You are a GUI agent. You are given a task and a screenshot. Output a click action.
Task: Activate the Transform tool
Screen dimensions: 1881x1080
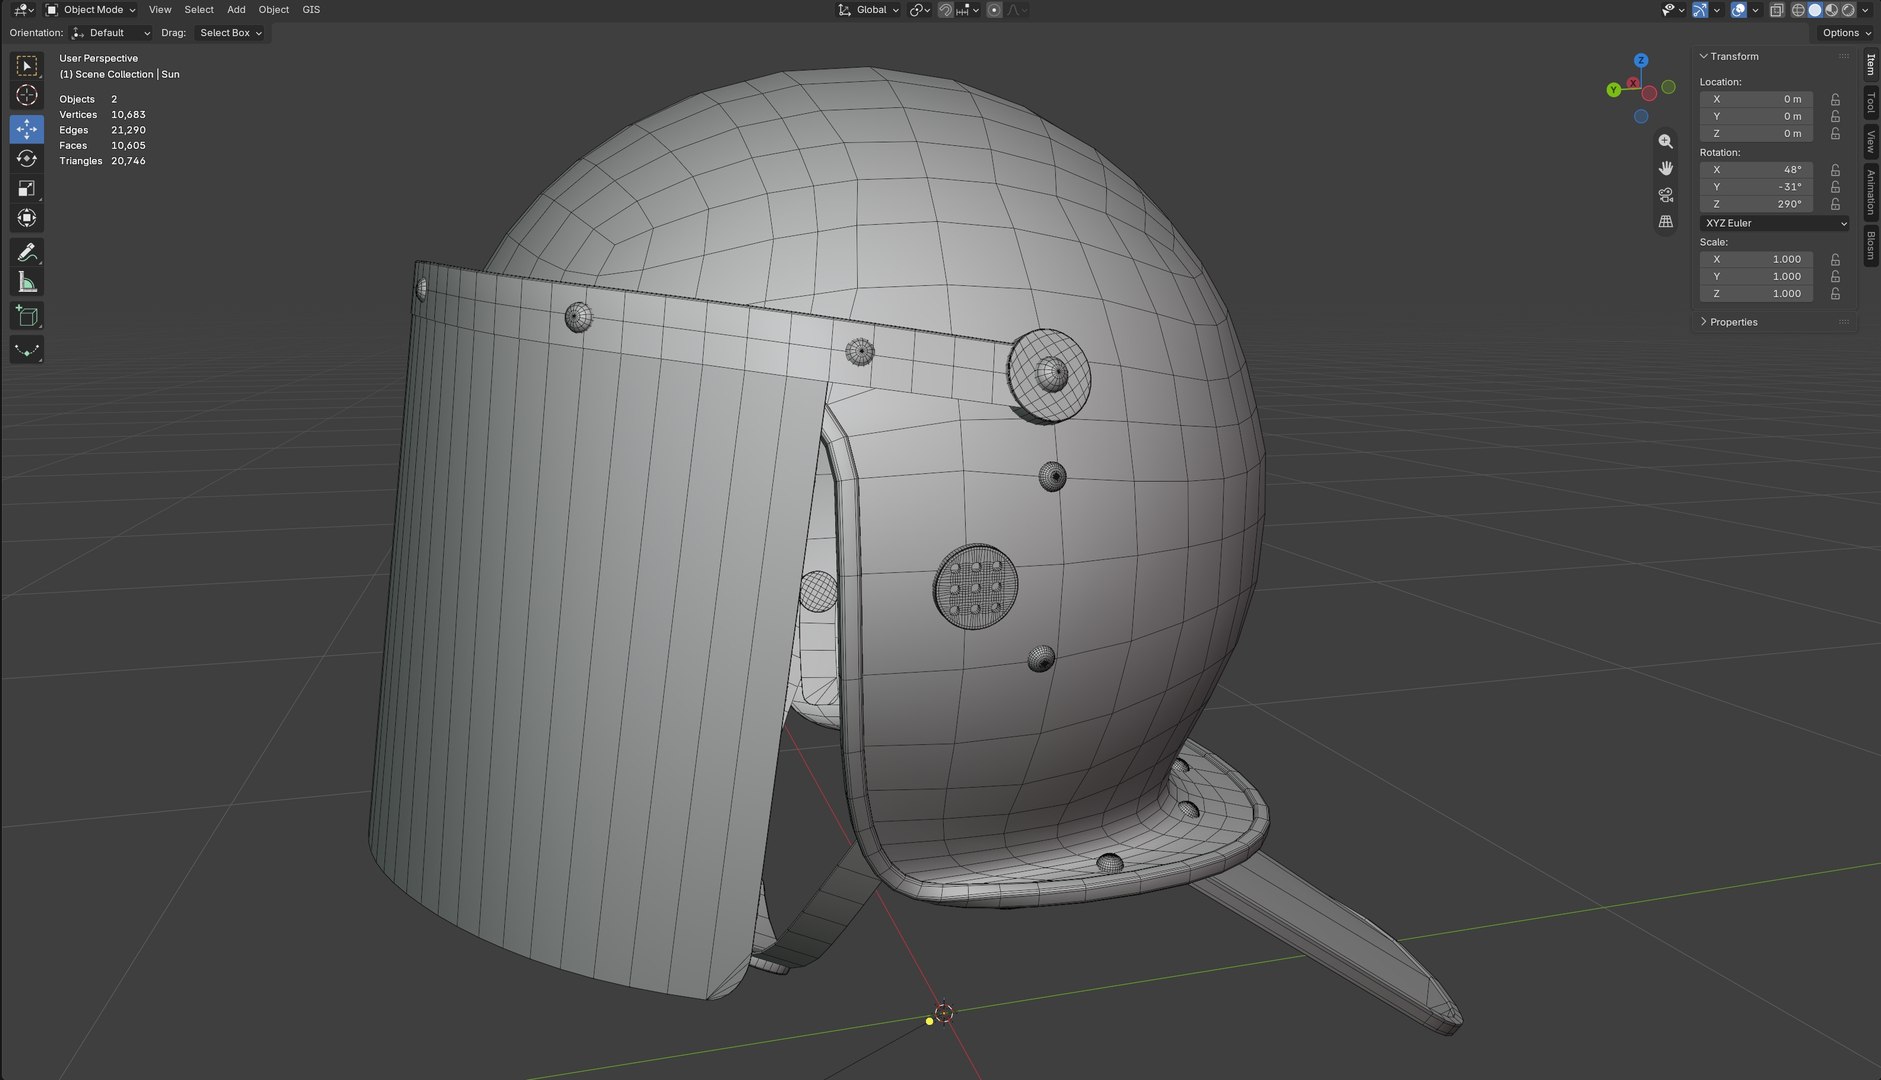(x=27, y=218)
